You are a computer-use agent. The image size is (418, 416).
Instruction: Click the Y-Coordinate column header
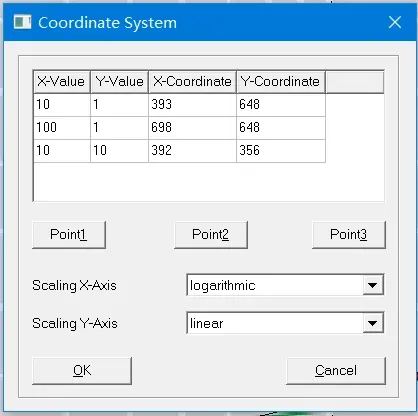click(281, 82)
